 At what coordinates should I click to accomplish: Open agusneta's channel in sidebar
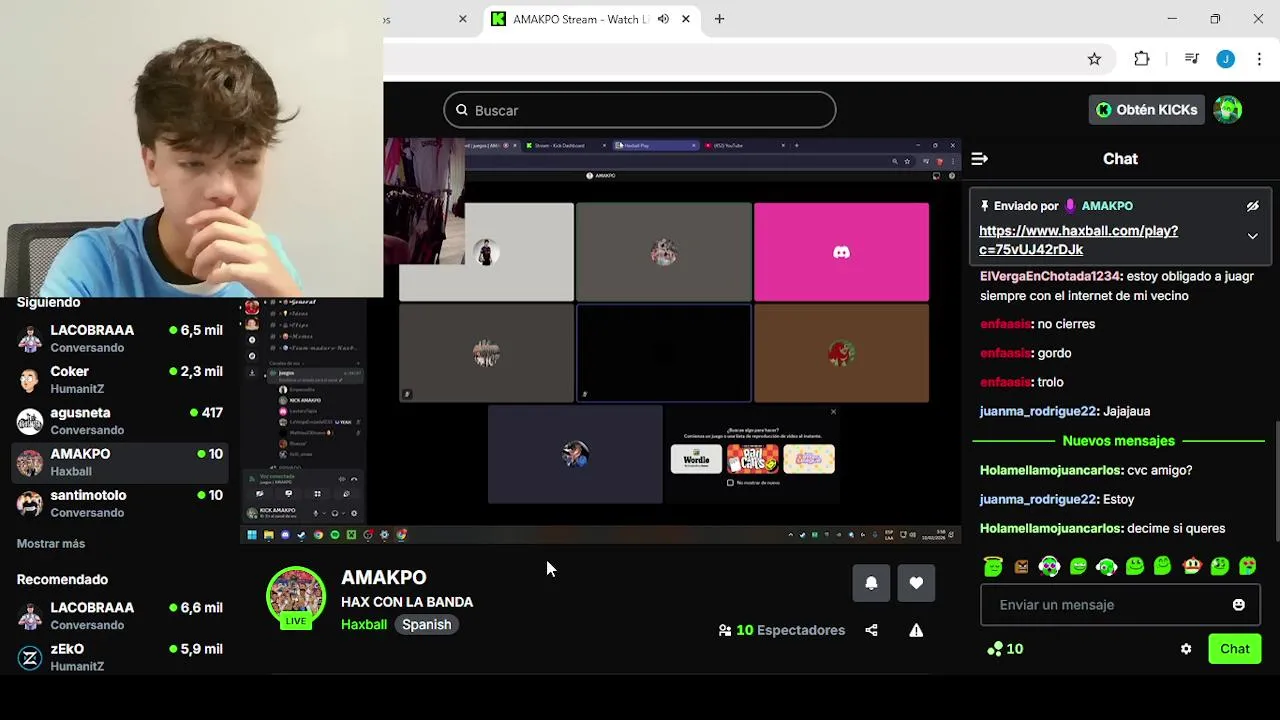pos(120,421)
